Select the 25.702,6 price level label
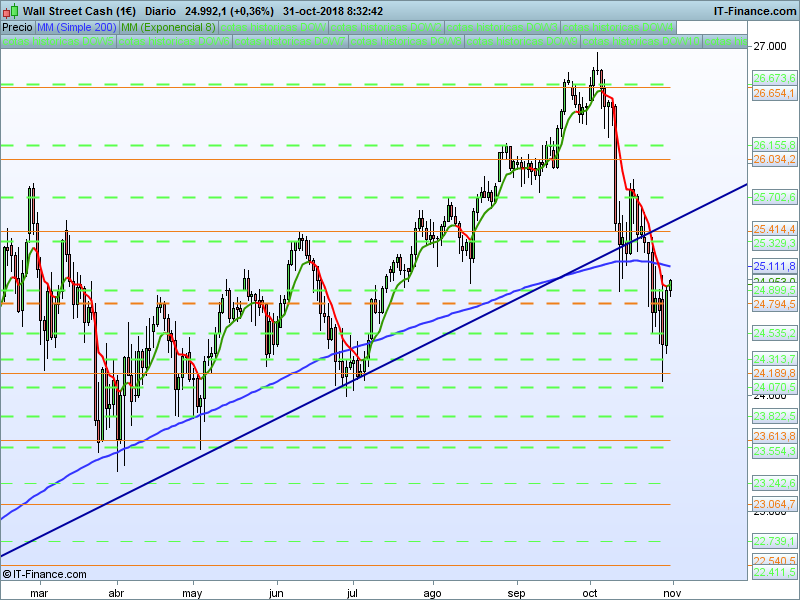800x600 pixels. pyautogui.click(x=774, y=197)
